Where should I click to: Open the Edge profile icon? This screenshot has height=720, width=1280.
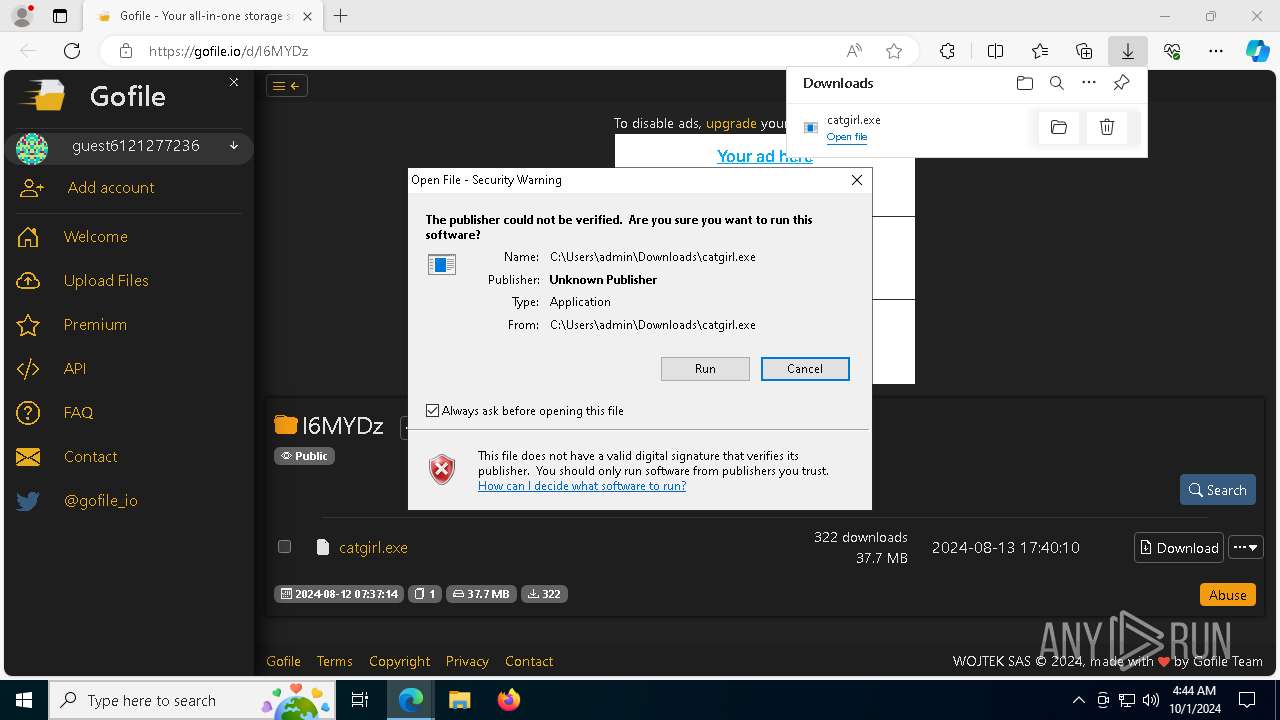[22, 16]
